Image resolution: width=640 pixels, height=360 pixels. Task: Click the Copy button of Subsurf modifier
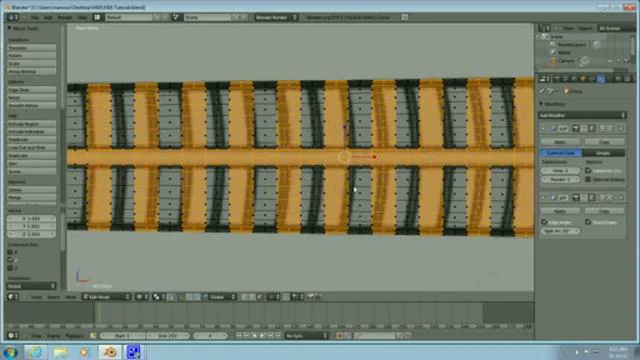(604, 142)
